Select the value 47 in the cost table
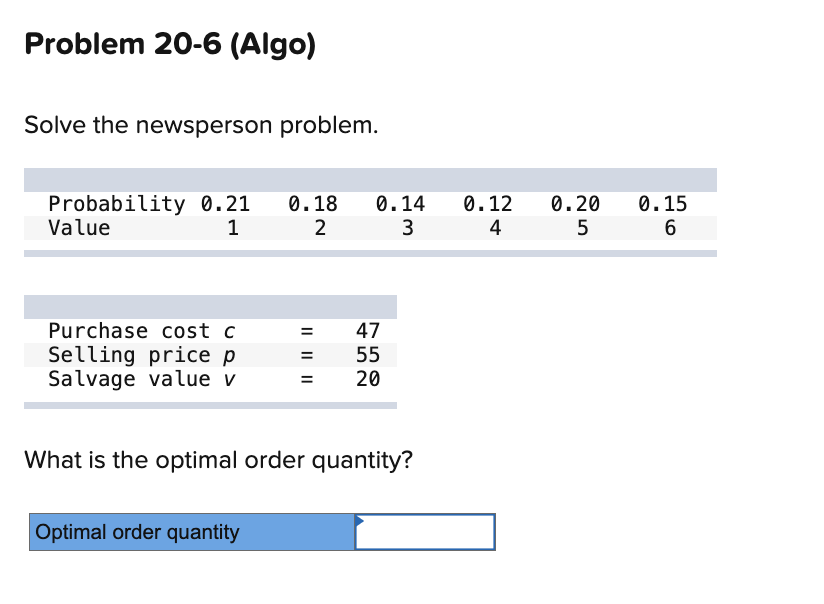The height and width of the screenshot is (604, 824). point(368,330)
